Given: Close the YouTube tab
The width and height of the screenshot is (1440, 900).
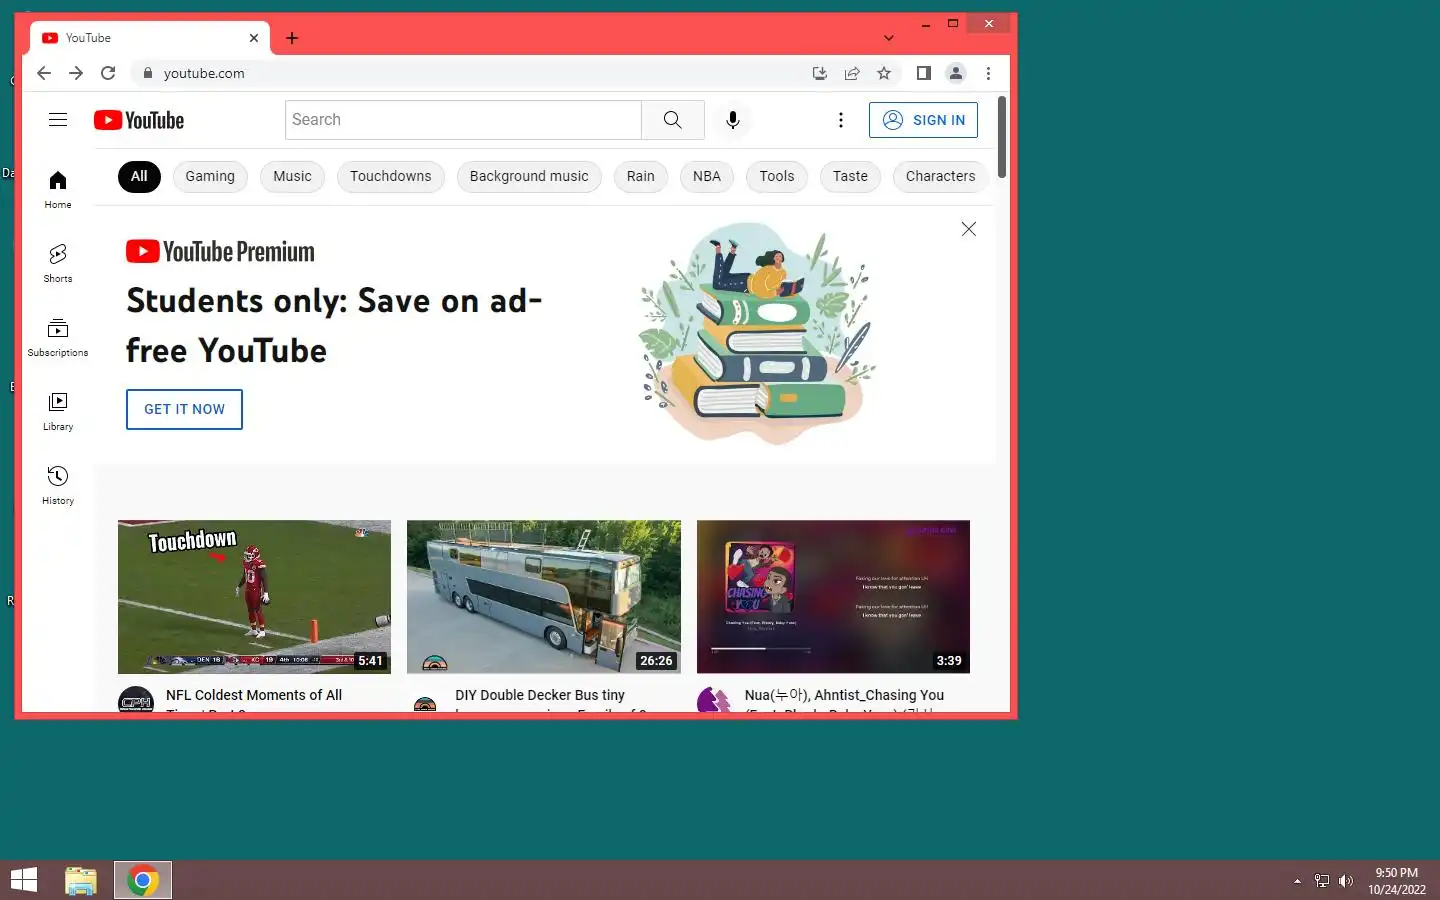Looking at the screenshot, I should (254, 38).
